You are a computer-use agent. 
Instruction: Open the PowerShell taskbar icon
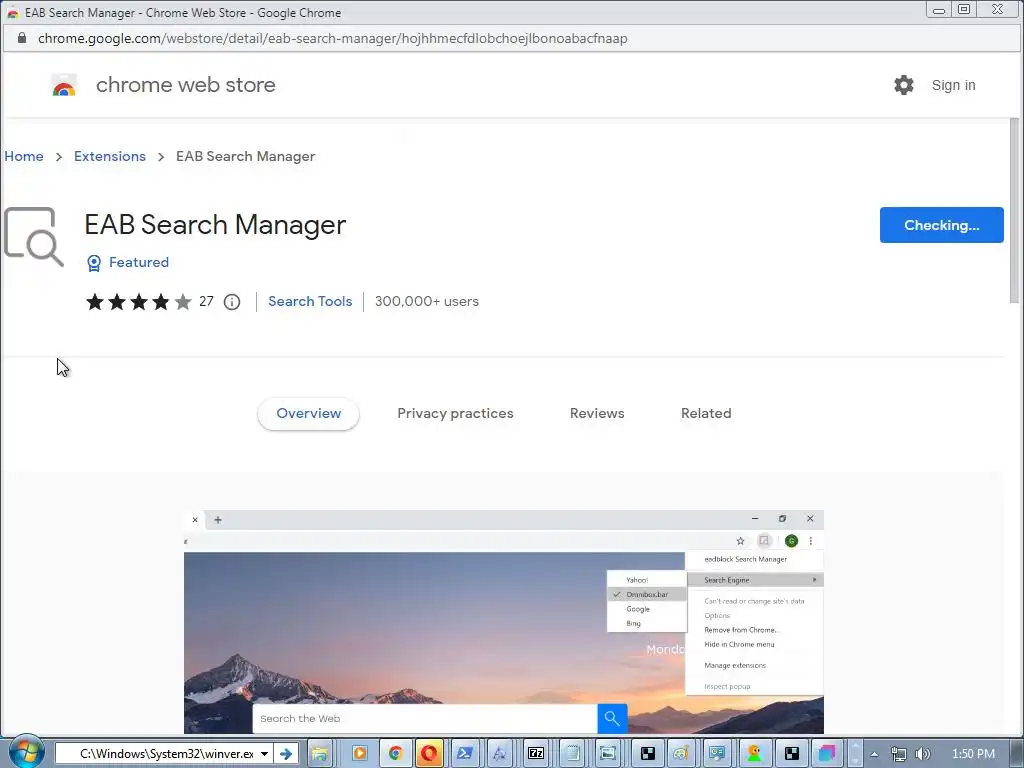coord(465,754)
